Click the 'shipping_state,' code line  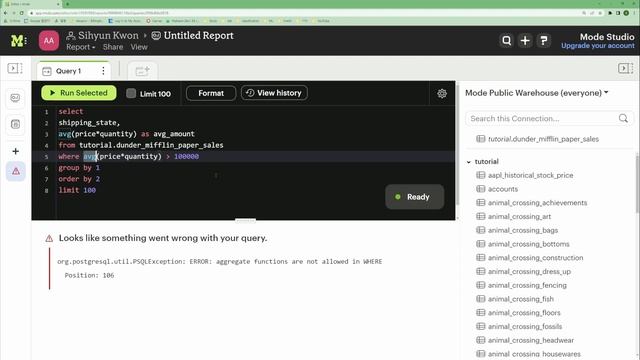click(89, 122)
